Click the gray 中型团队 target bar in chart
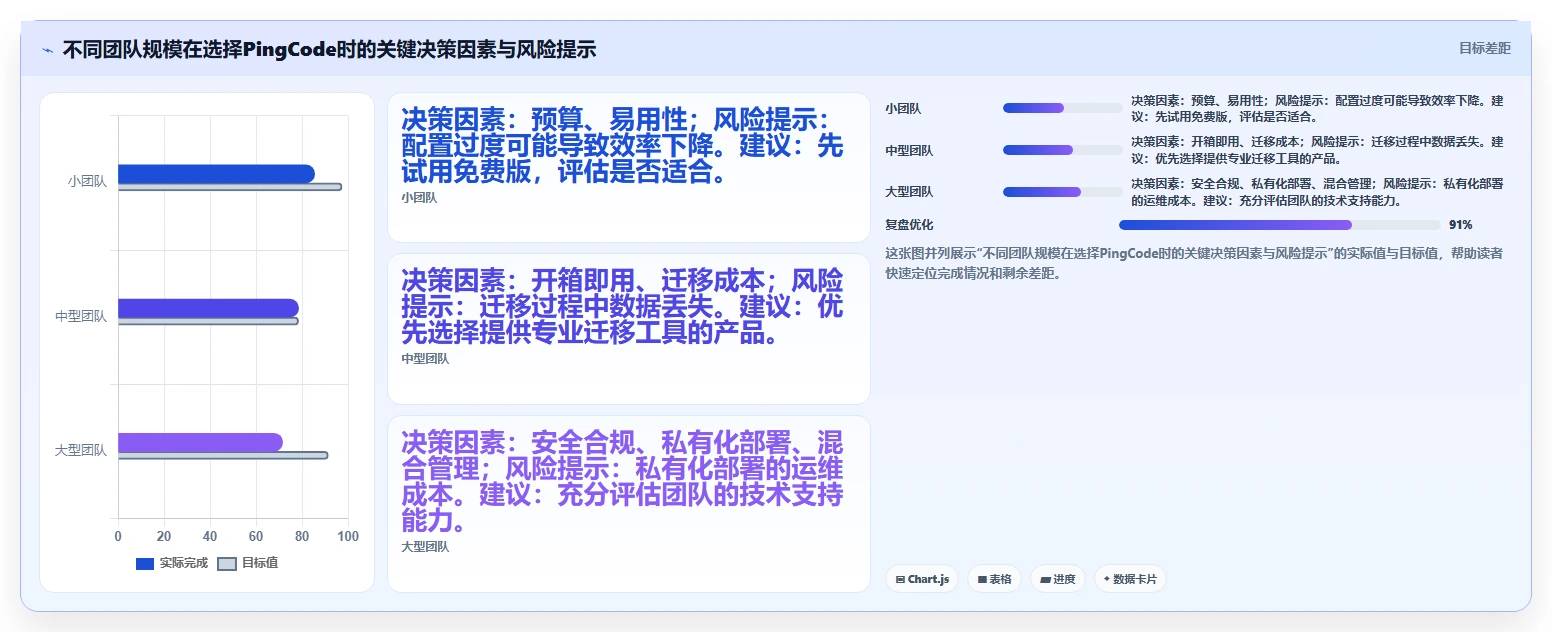Viewport: 1552px width, 632px height. tap(208, 321)
